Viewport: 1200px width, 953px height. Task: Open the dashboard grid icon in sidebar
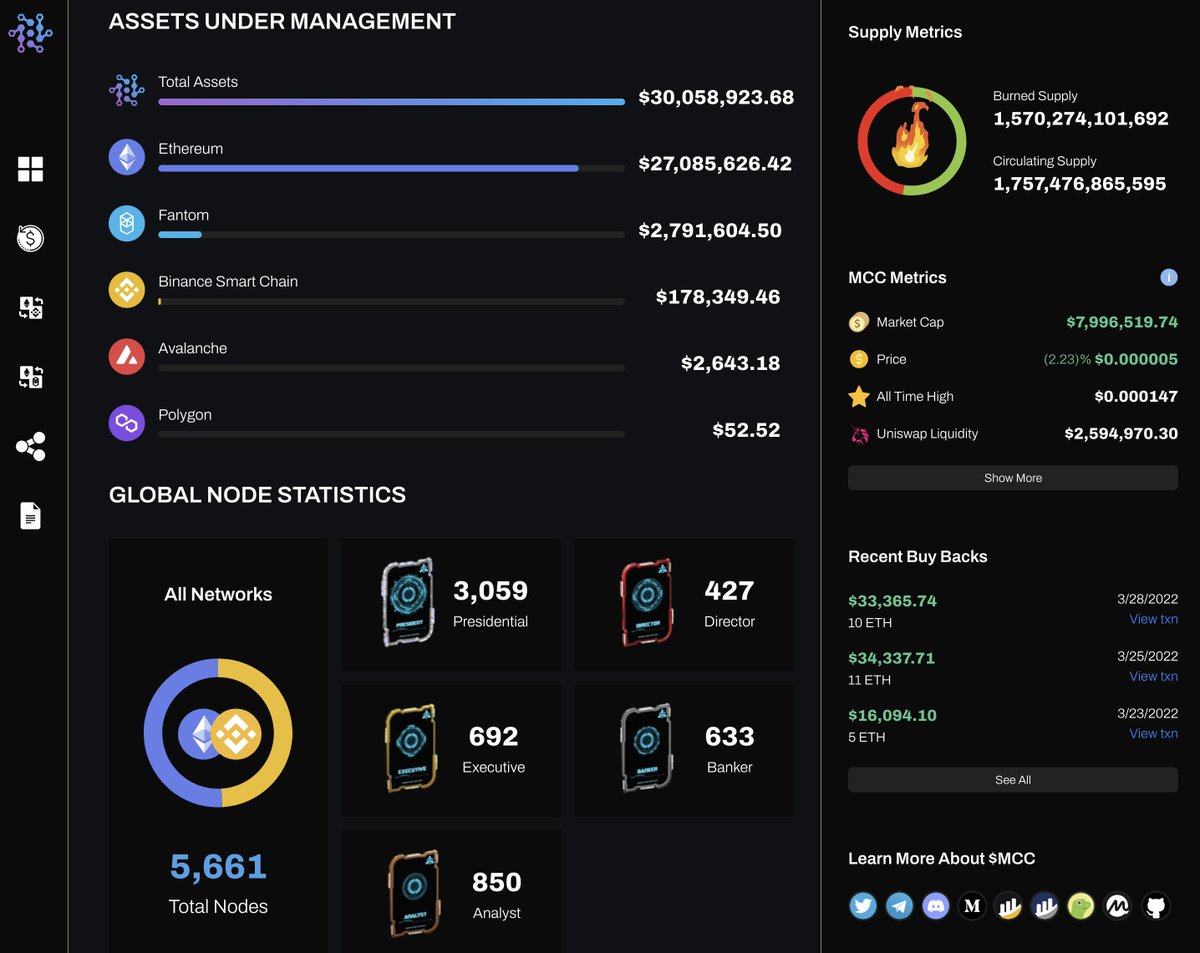[30, 169]
